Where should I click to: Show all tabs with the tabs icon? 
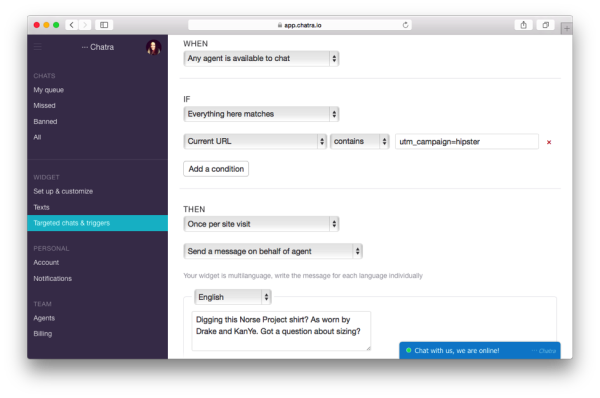[x=545, y=25]
